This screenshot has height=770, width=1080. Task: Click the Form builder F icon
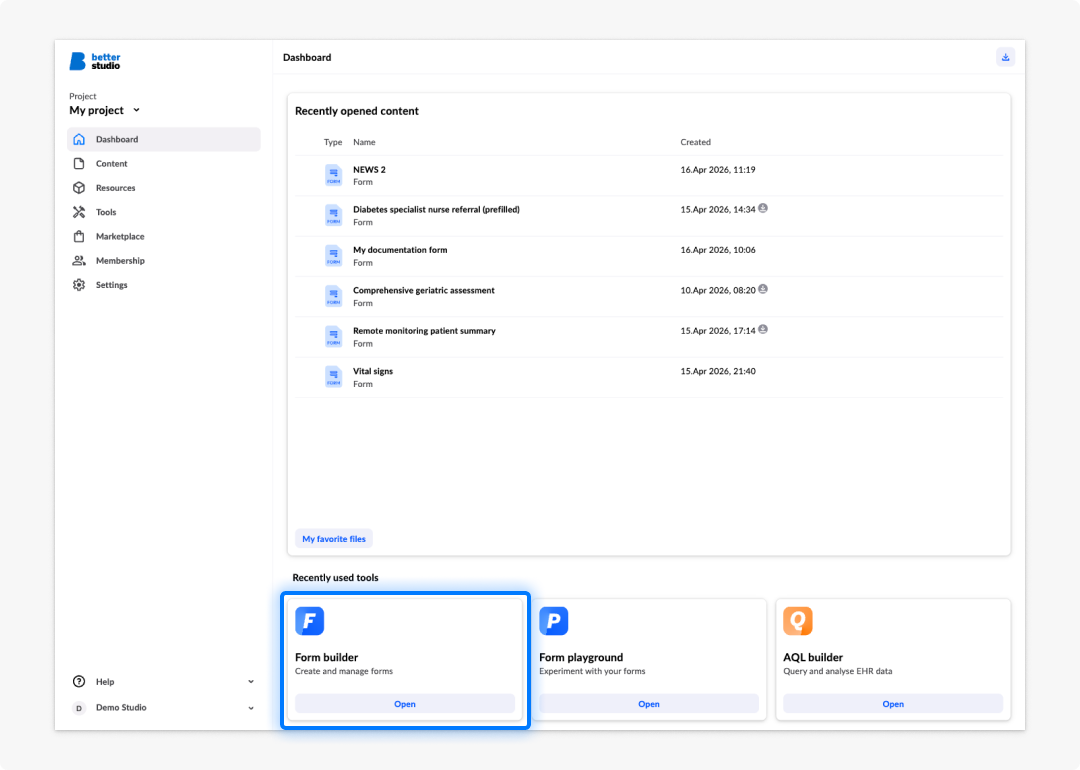309,621
